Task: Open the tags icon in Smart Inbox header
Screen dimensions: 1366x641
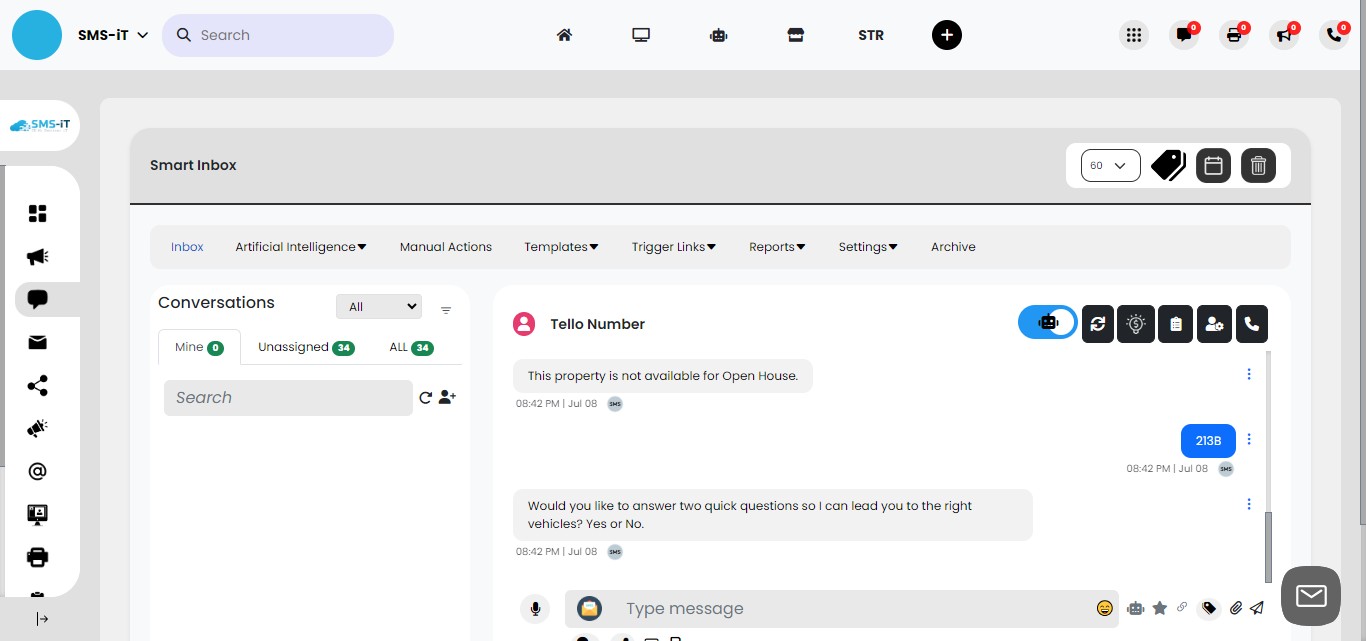Action: 1168,165
